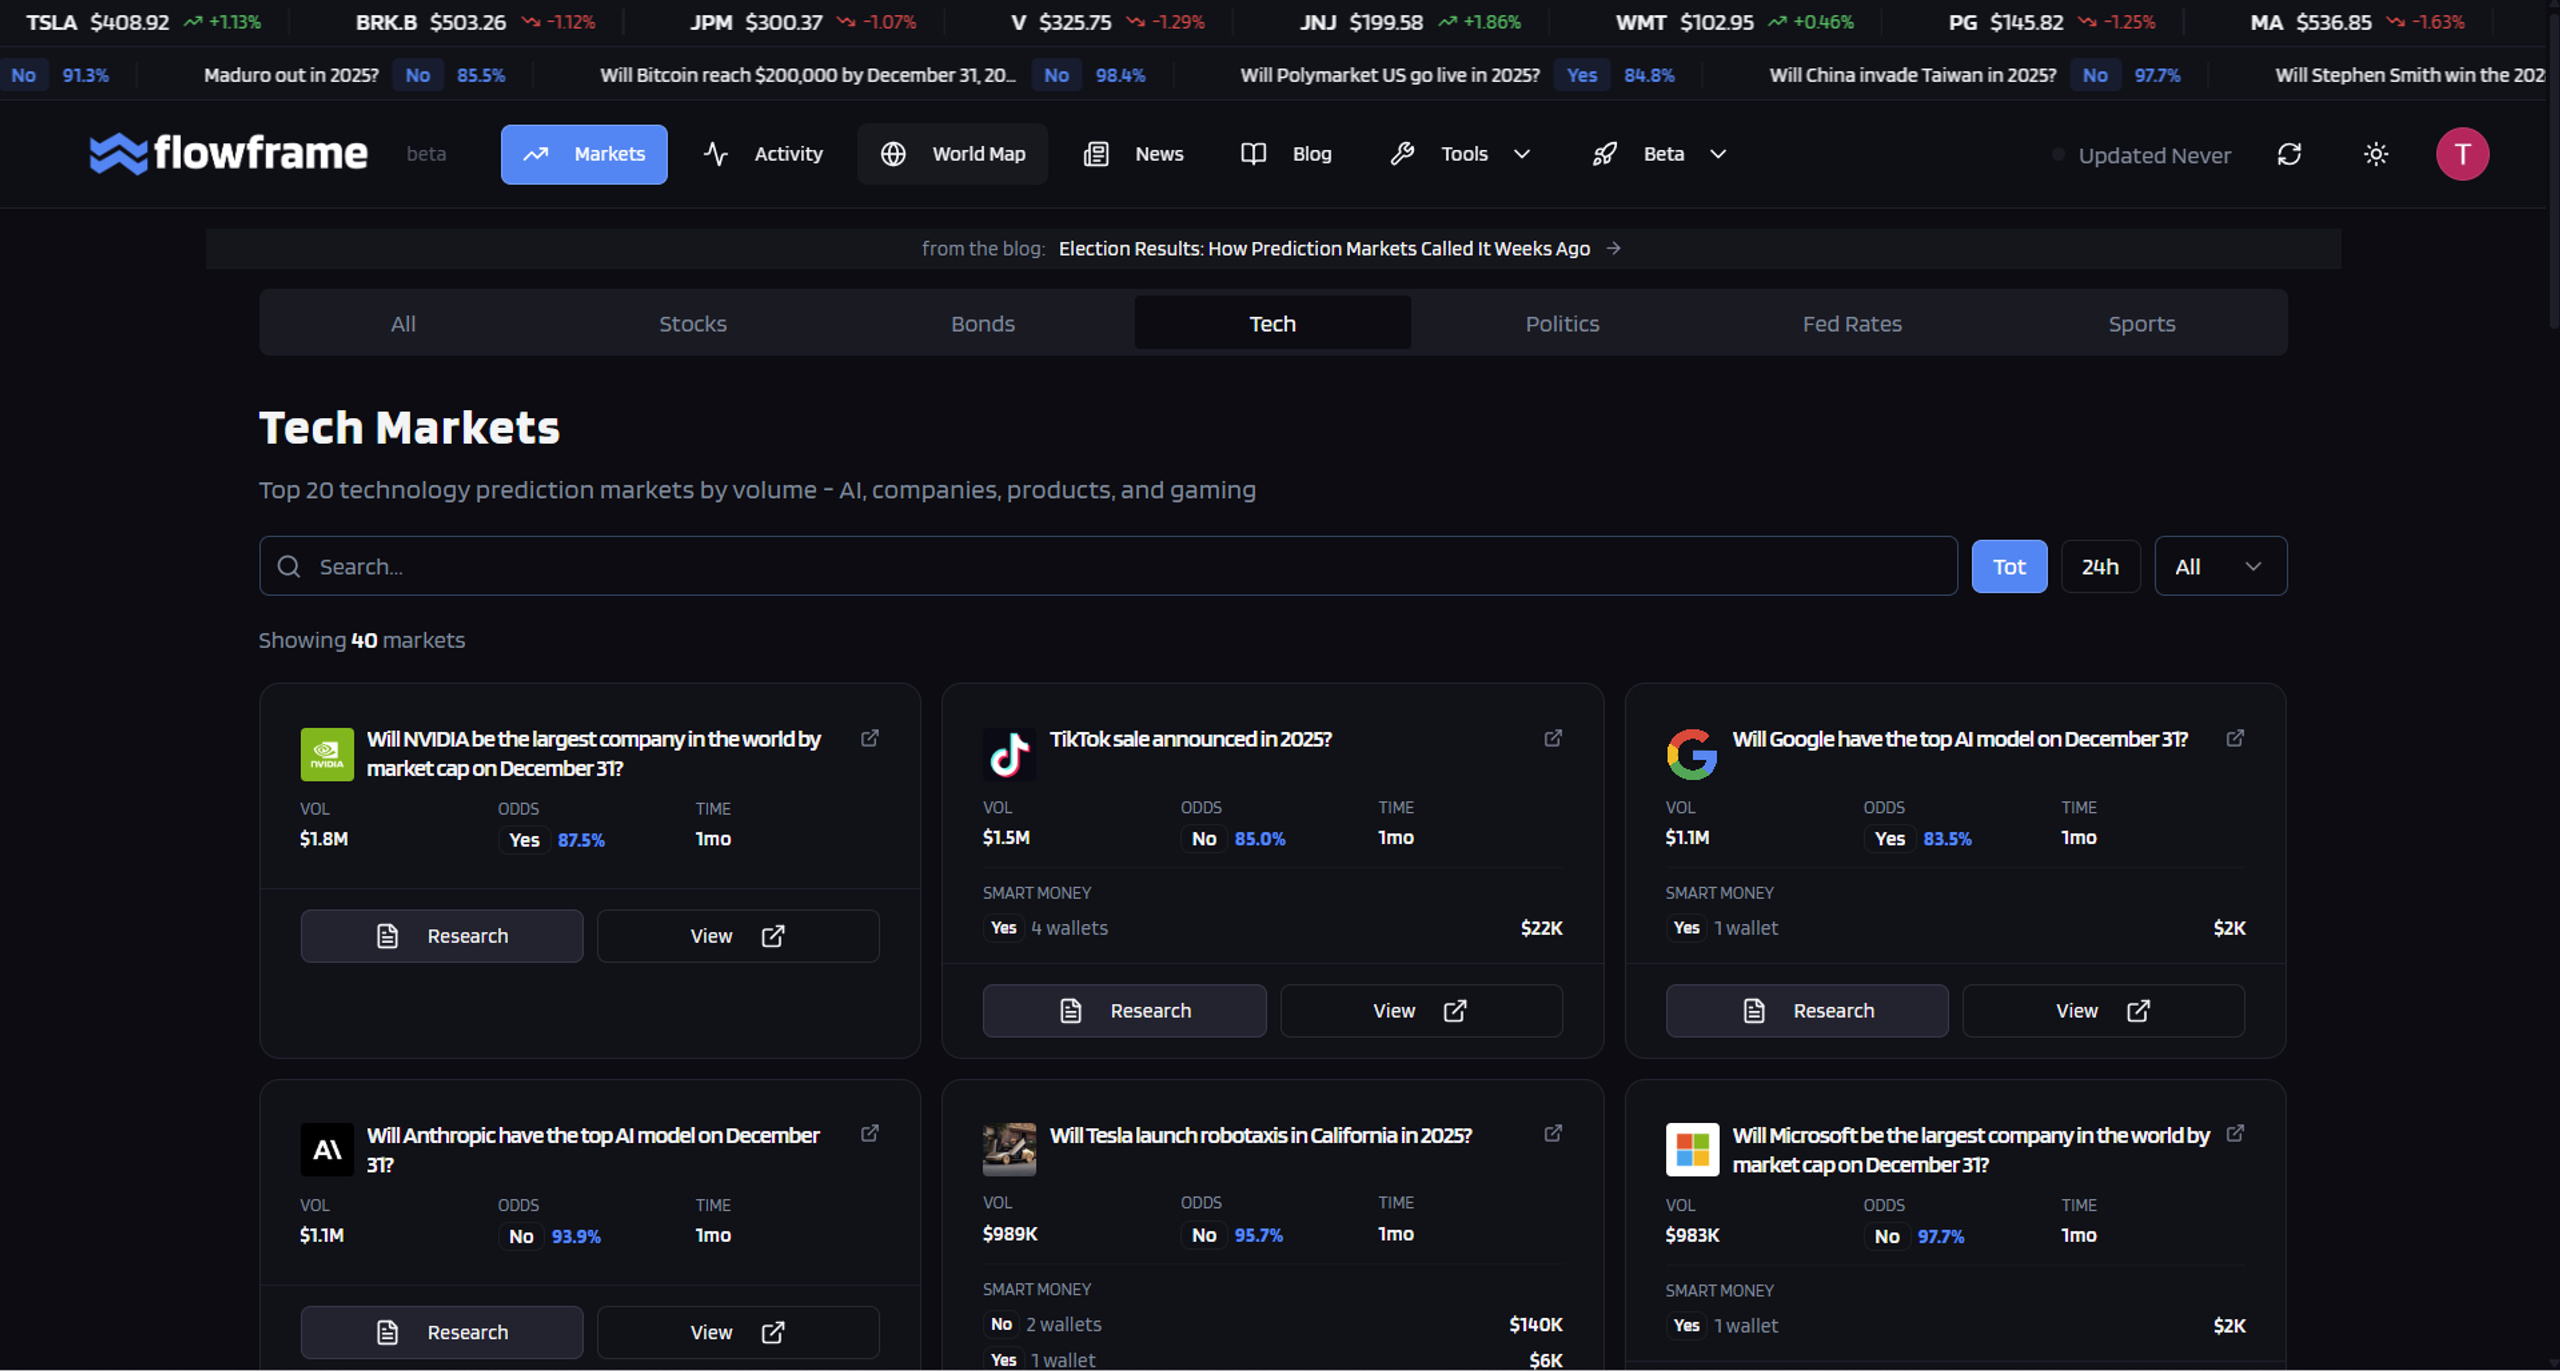Click Research on the Google AI card
Viewport: 2560px width, 1371px height.
click(1807, 1010)
